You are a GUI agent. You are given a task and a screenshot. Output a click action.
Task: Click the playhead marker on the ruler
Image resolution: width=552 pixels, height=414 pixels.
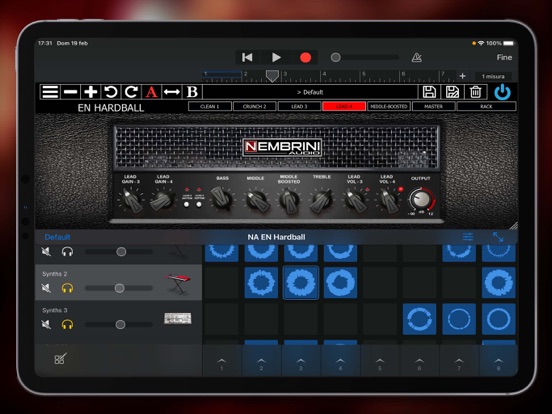272,76
